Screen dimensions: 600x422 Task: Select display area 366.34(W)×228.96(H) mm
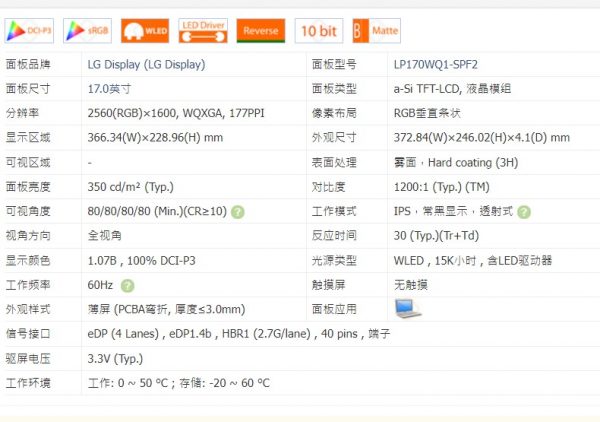pyautogui.click(x=155, y=138)
